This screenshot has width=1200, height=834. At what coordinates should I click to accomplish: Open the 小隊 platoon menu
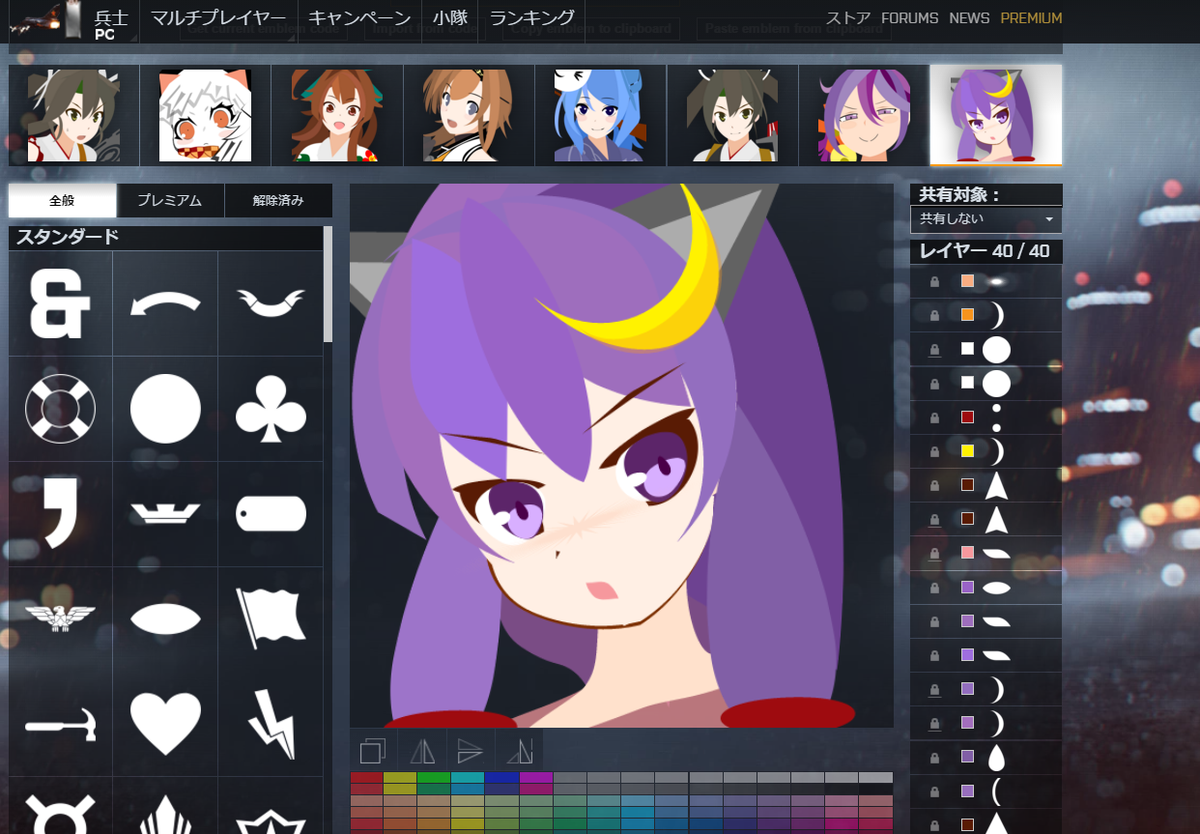[450, 18]
